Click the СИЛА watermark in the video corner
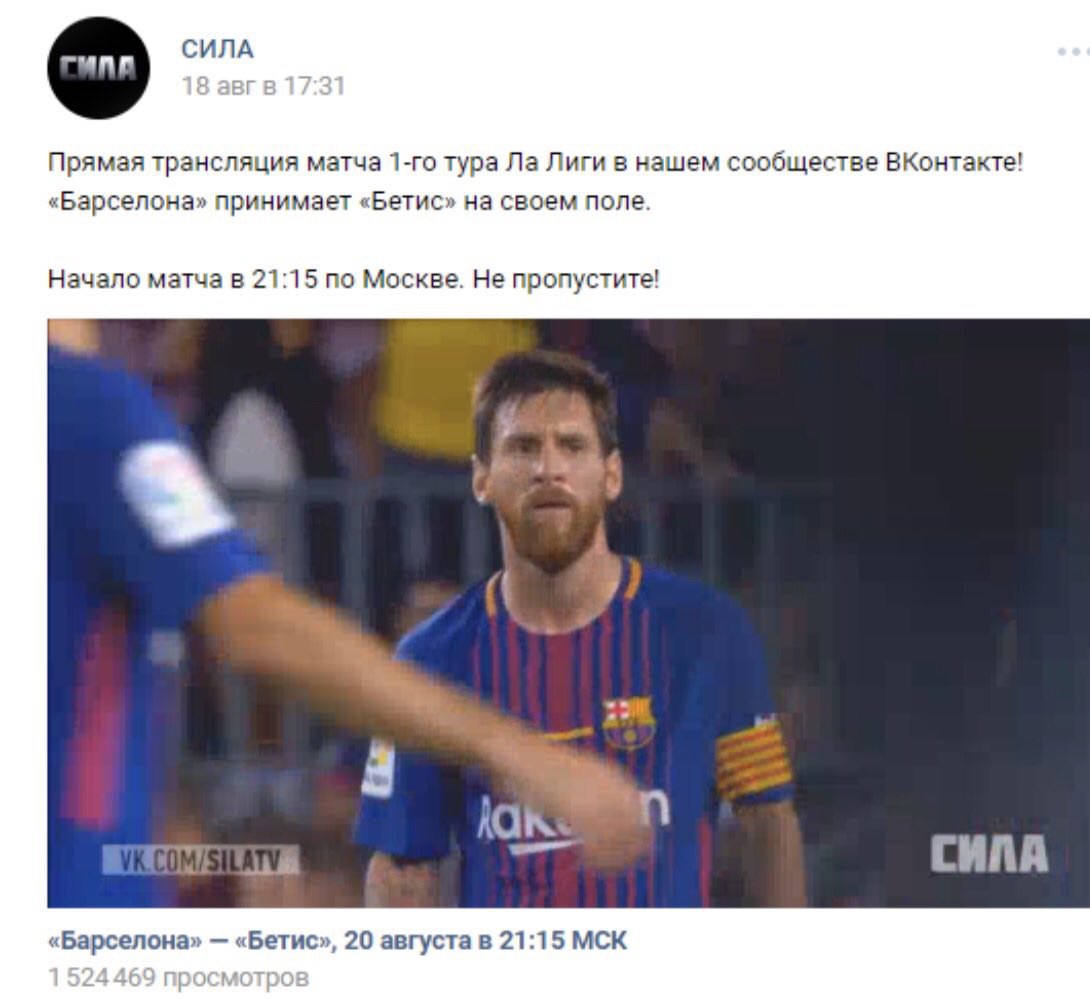Screen dimensions: 1090x1005 pos(989,853)
